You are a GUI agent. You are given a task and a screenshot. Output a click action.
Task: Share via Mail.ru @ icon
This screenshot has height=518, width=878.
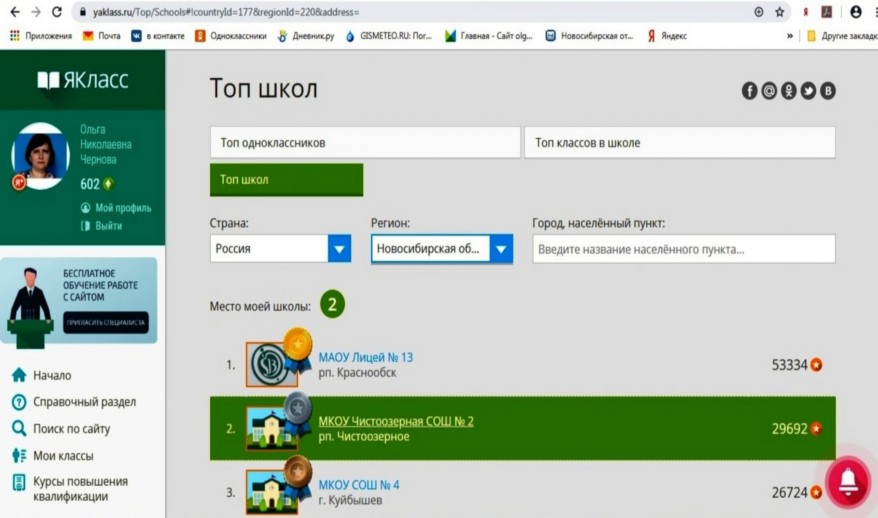point(769,91)
